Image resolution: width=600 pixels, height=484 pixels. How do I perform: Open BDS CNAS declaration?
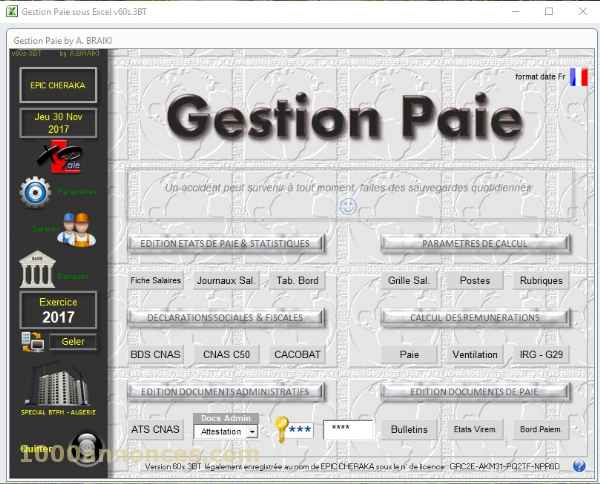click(155, 355)
